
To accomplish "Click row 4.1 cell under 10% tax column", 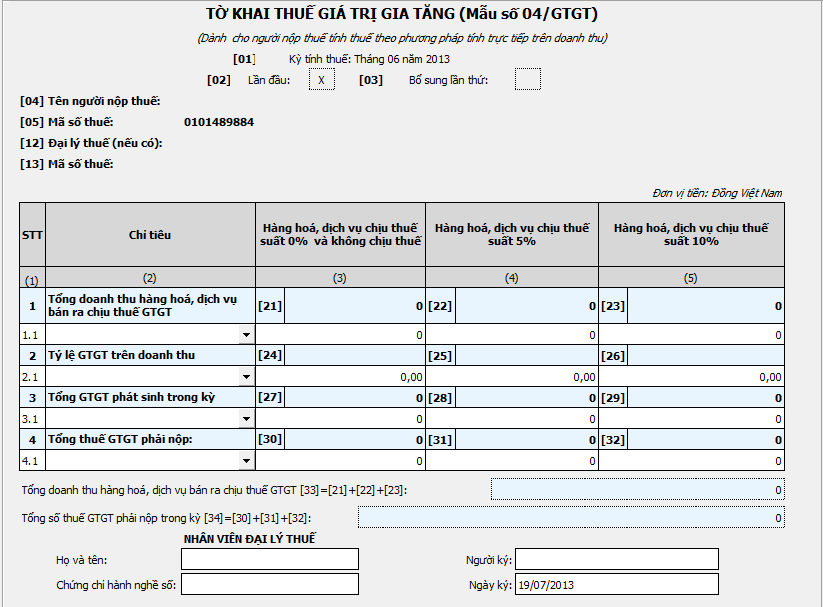I will [691, 460].
